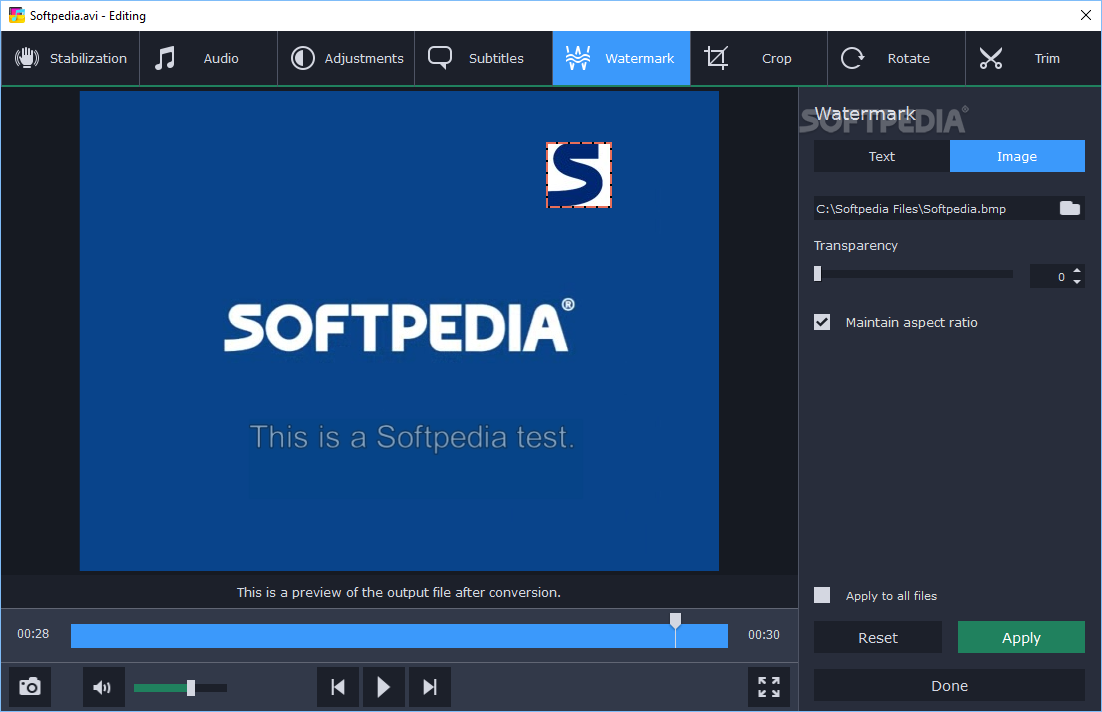Toggle fullscreen preview

point(769,687)
